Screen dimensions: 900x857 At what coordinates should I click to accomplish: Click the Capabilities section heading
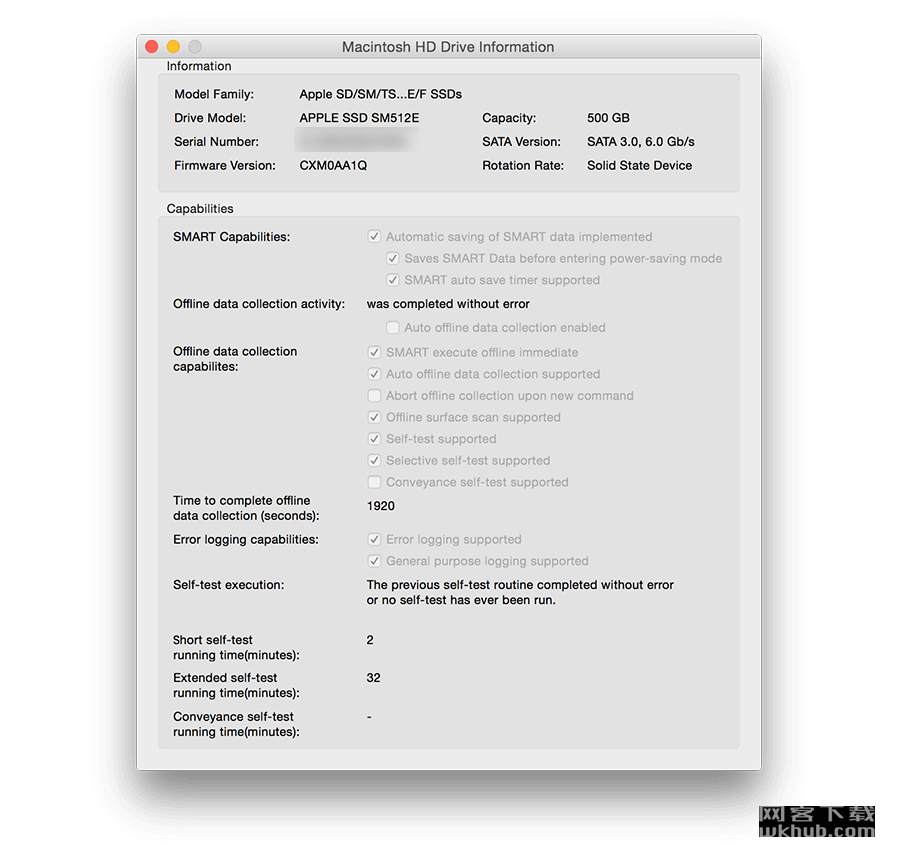click(200, 208)
